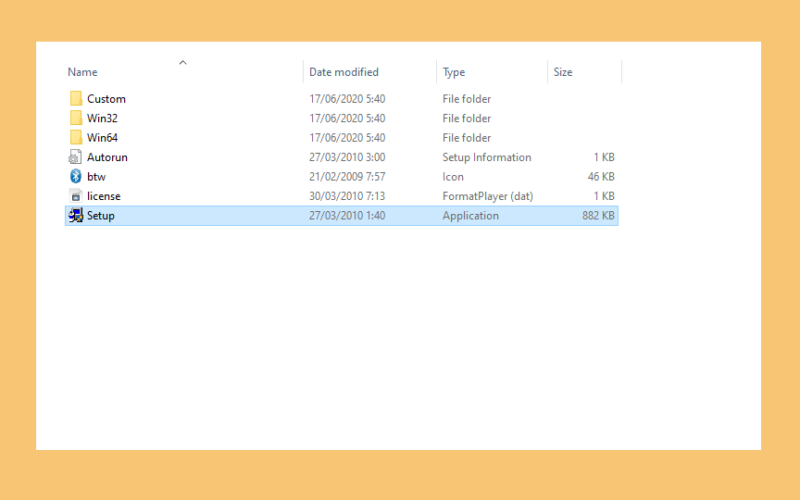This screenshot has height=500, width=800.
Task: Sort by the Type column header
Action: 454,72
